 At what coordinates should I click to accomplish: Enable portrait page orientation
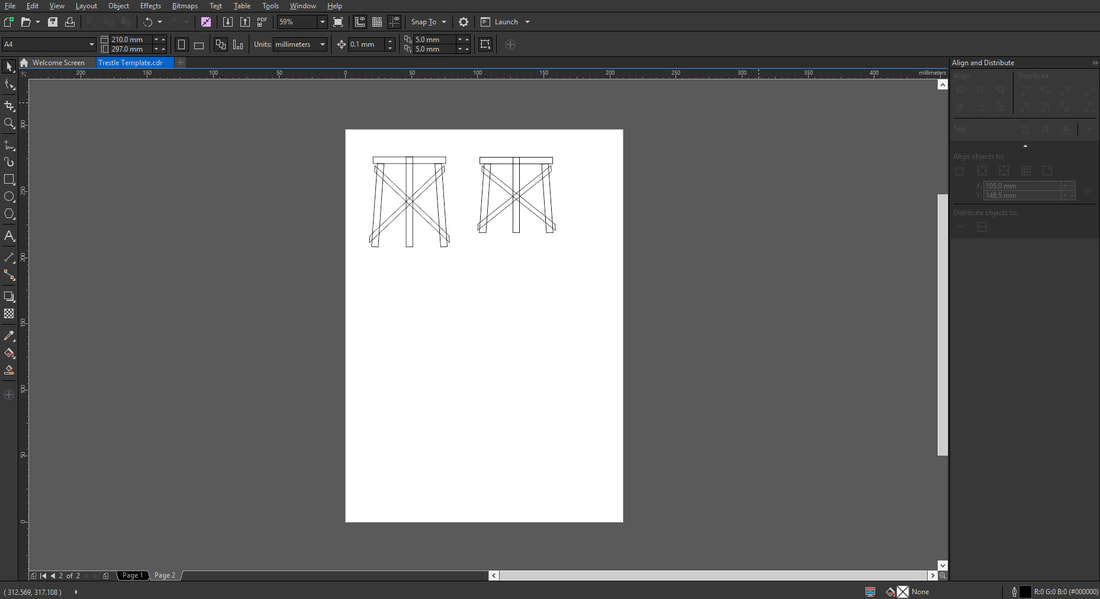coord(181,44)
